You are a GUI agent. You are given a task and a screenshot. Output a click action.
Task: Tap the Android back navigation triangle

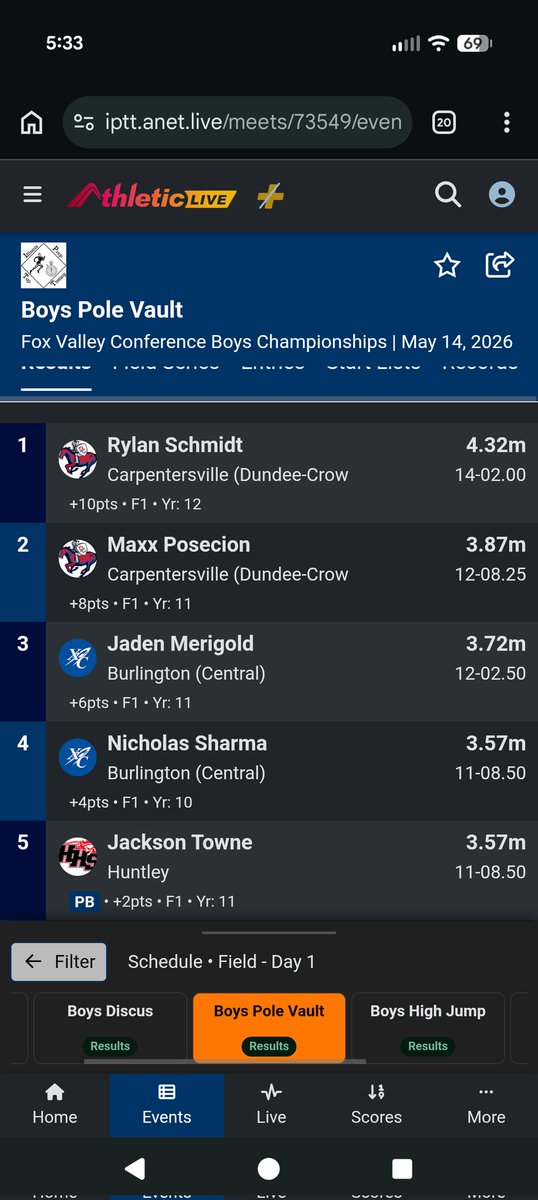(x=134, y=1168)
